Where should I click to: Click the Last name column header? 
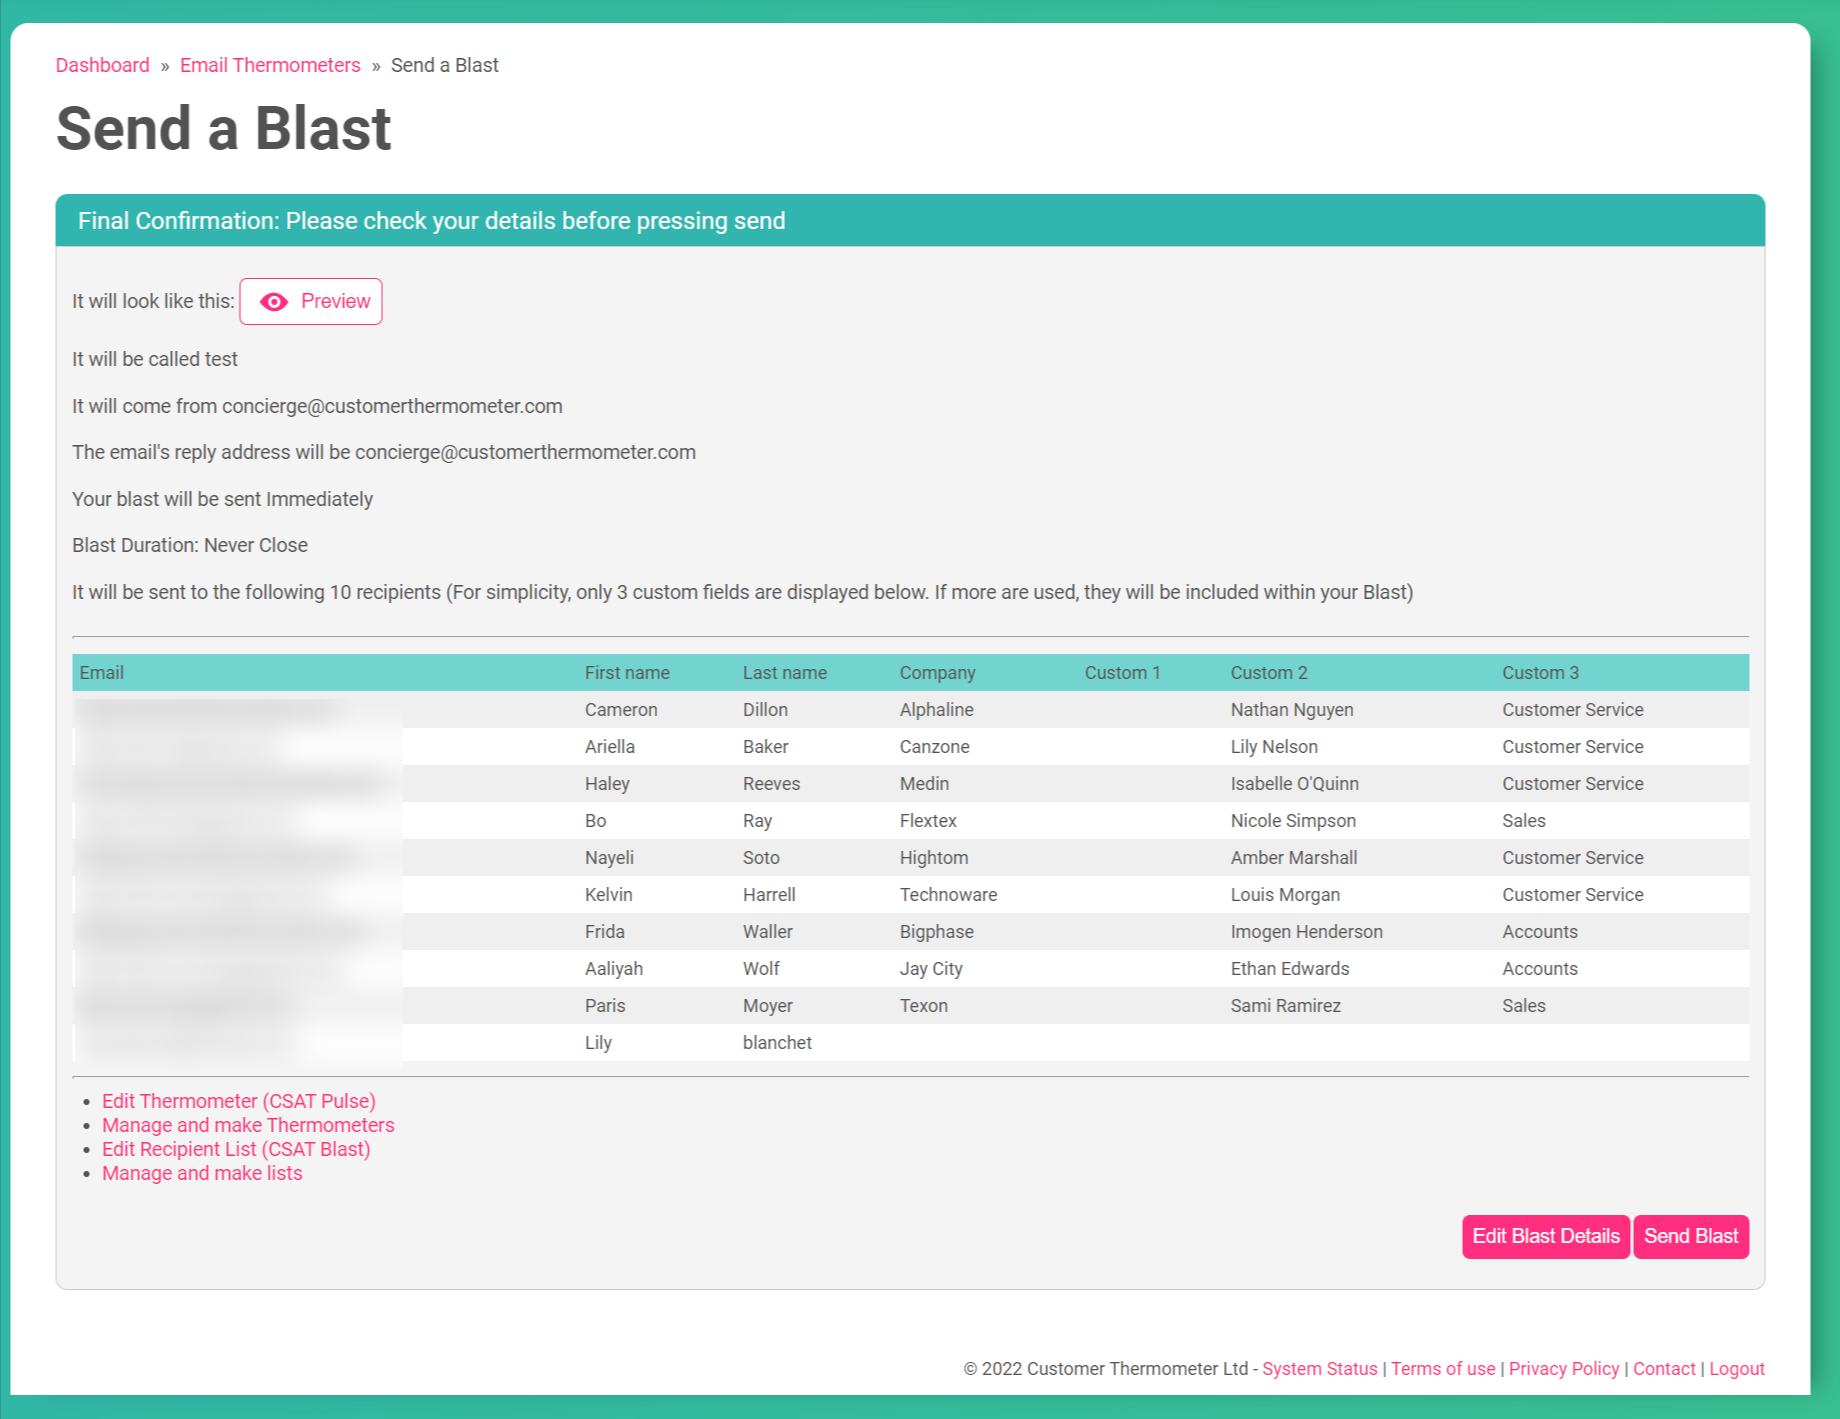click(x=785, y=673)
